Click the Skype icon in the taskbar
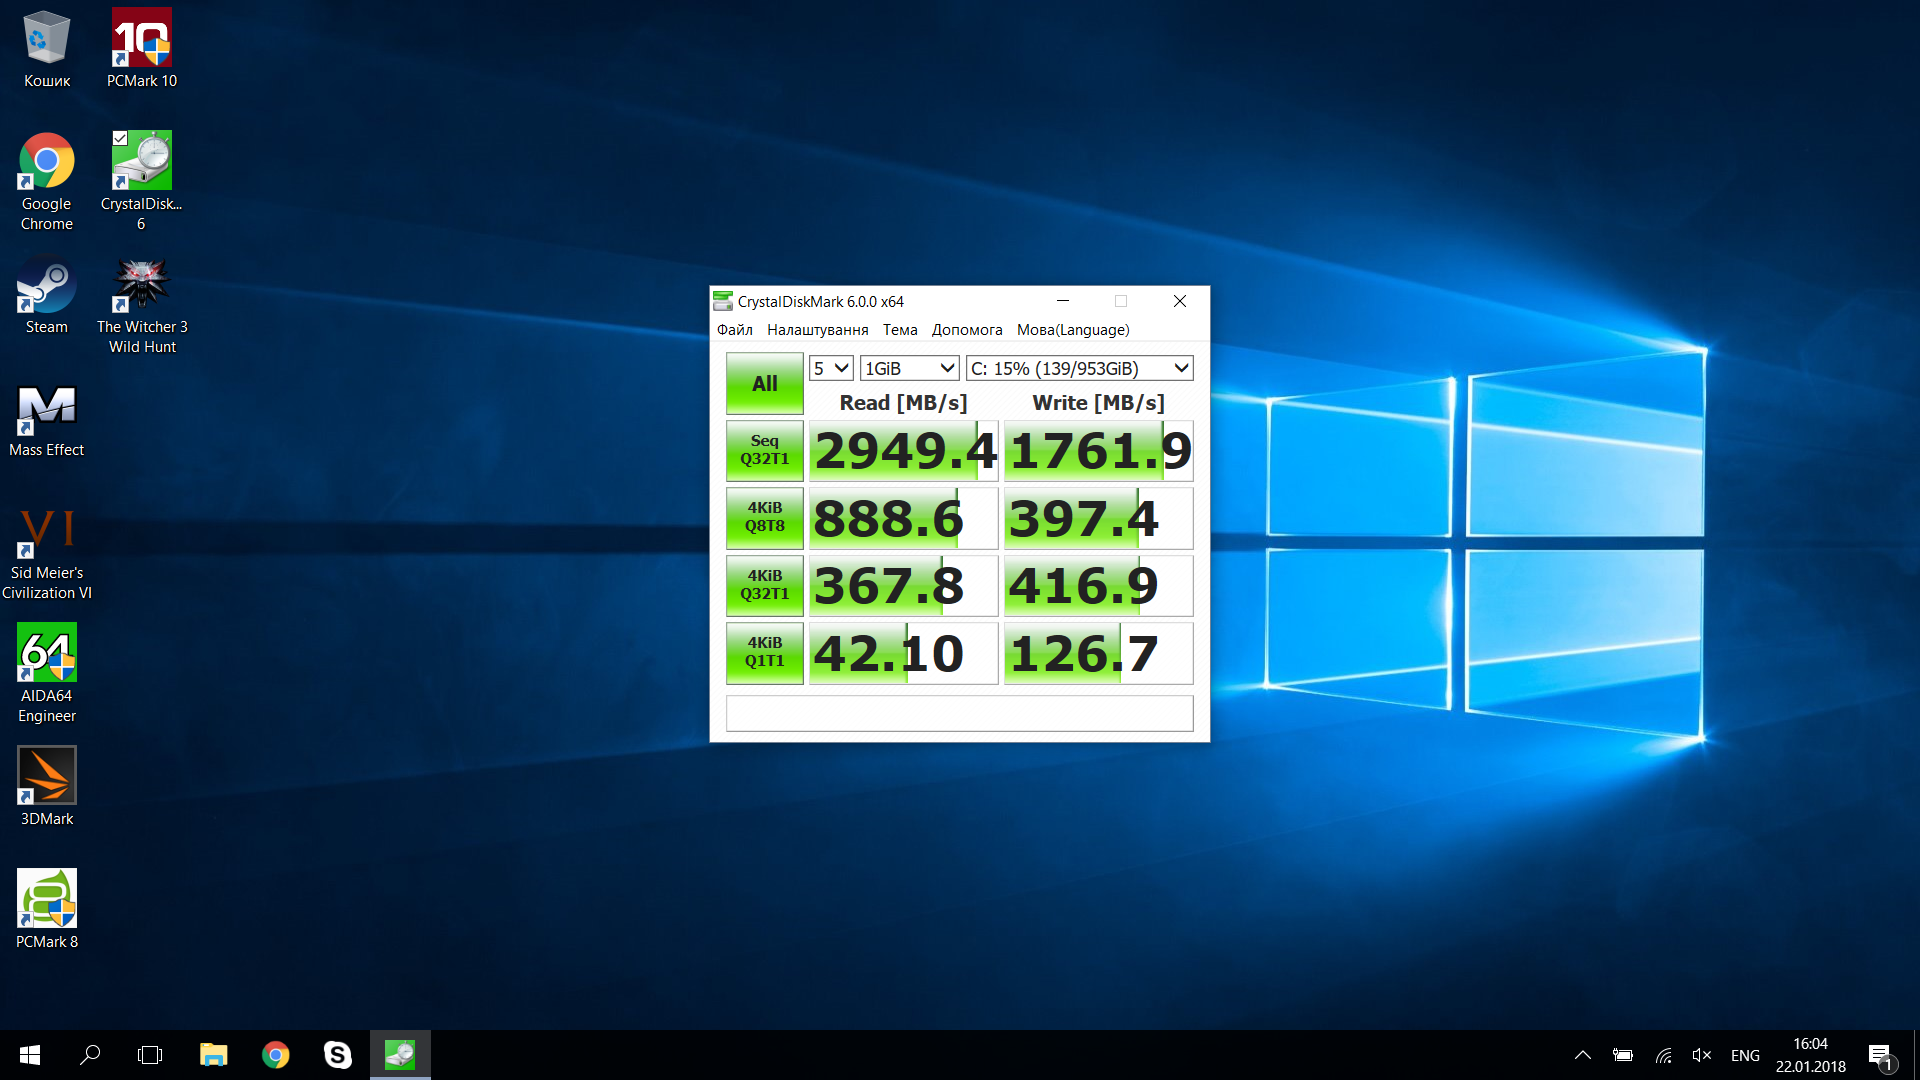Screen dimensions: 1920x1080 click(x=337, y=1055)
